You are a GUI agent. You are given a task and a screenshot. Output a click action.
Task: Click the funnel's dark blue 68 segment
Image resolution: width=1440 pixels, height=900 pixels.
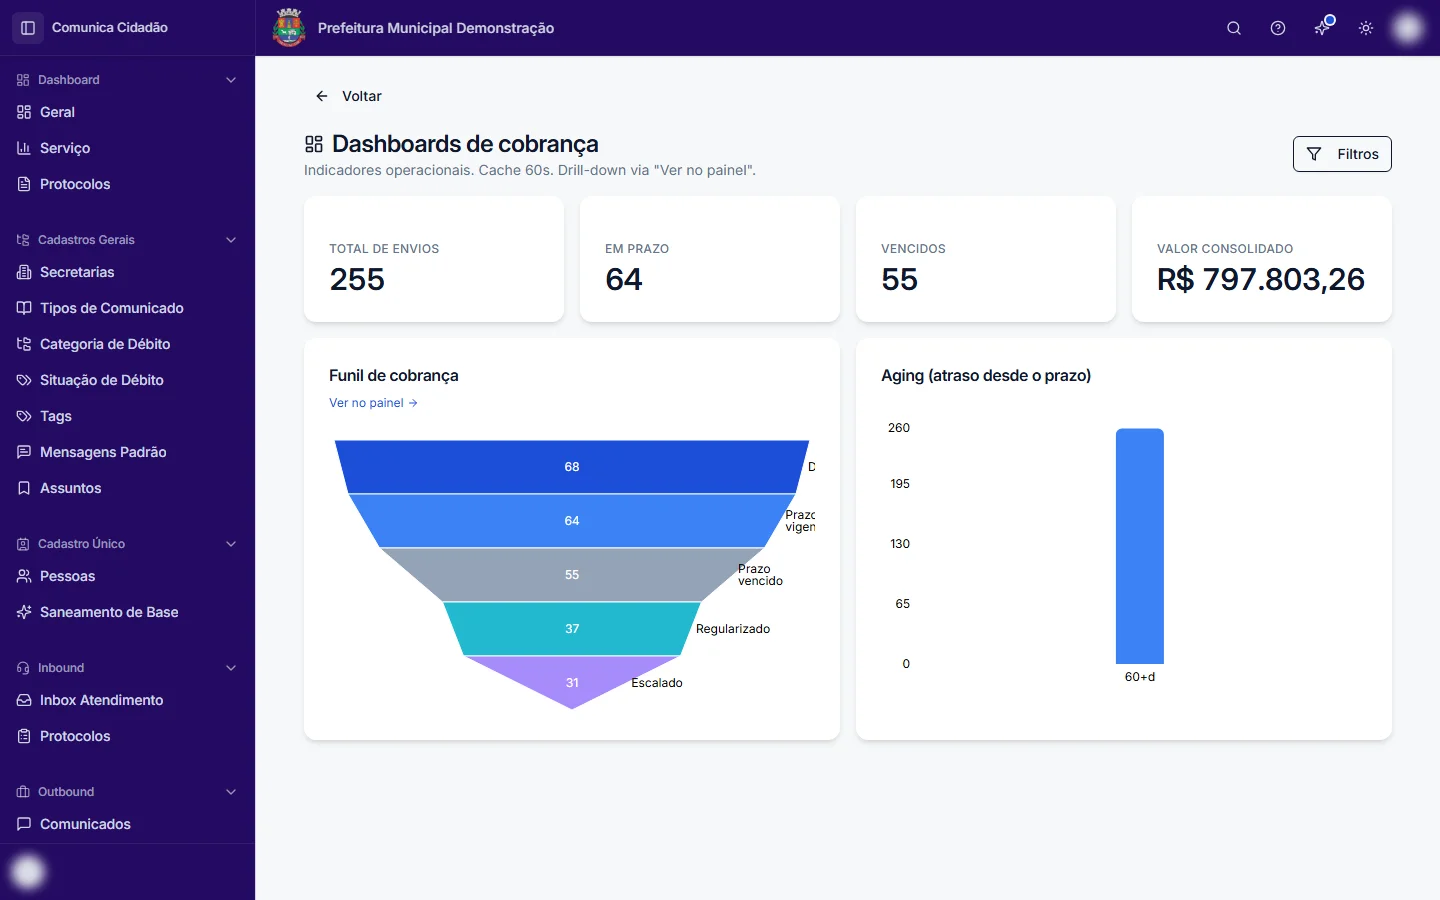572,467
